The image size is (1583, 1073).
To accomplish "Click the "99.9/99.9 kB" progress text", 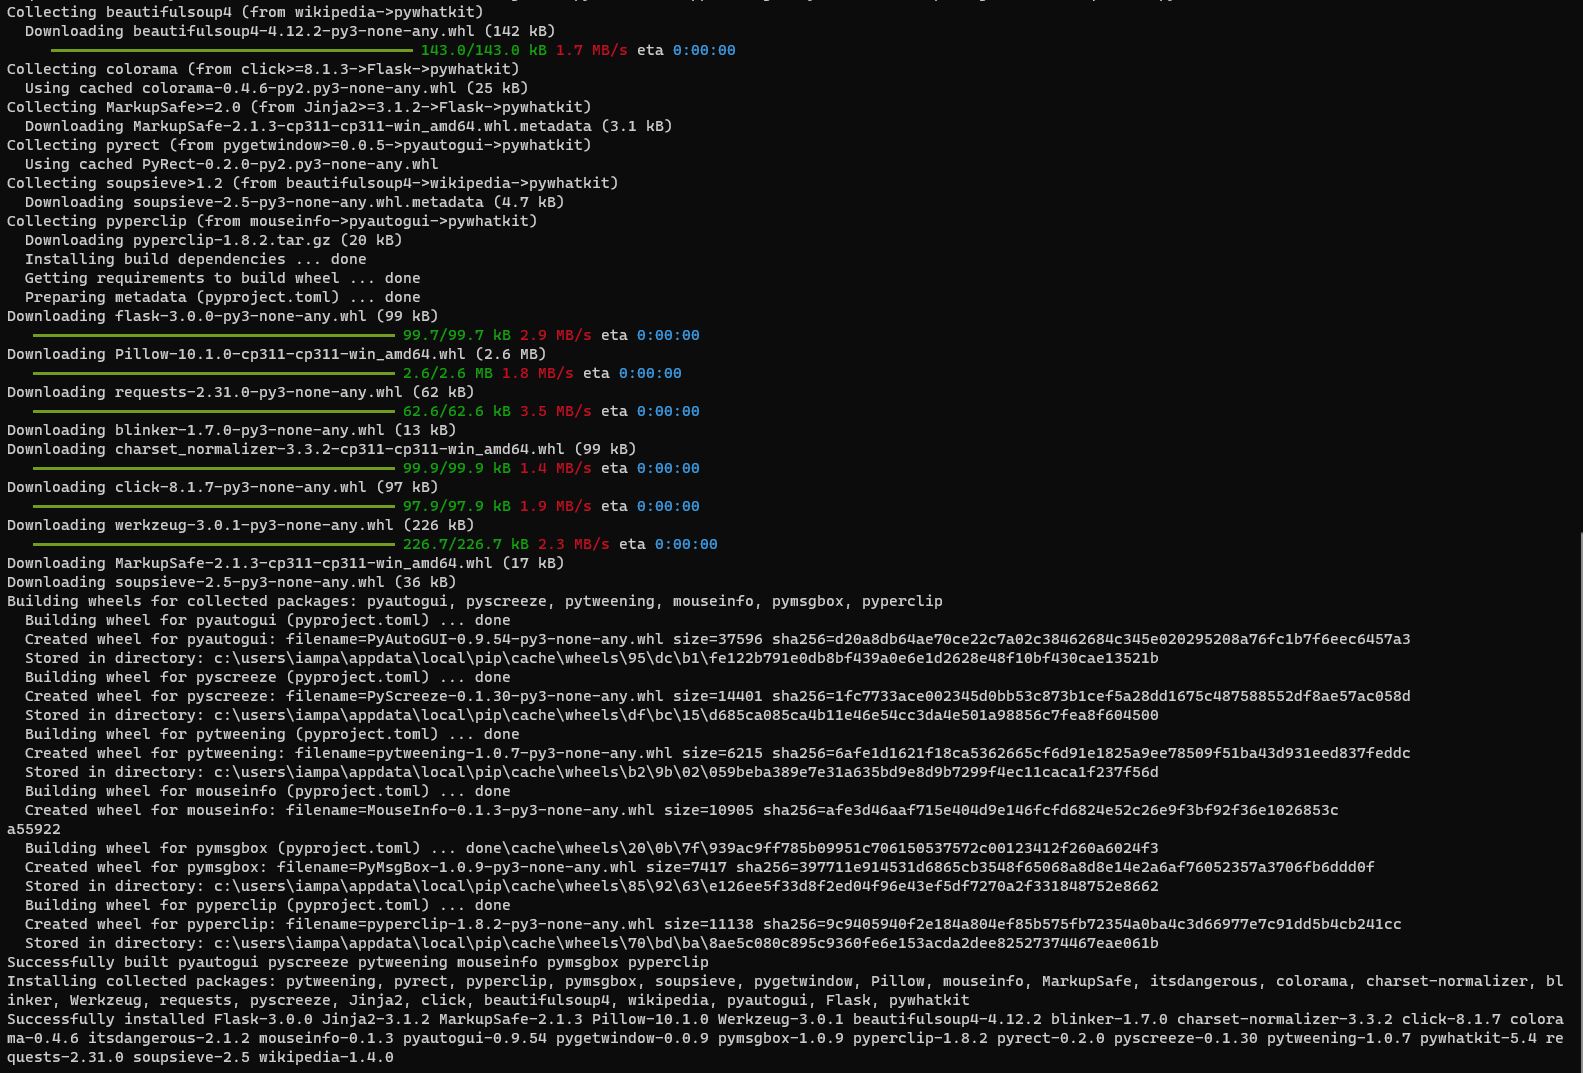I will click(457, 468).
